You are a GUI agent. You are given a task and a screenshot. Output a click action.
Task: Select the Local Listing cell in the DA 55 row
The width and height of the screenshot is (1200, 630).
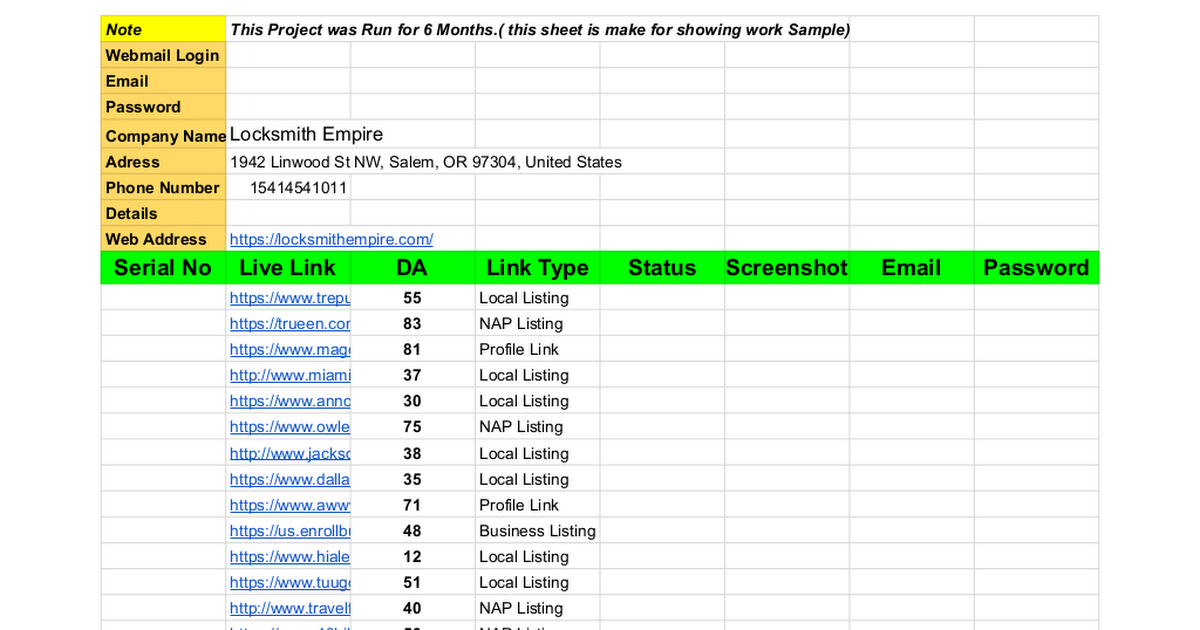click(537, 298)
